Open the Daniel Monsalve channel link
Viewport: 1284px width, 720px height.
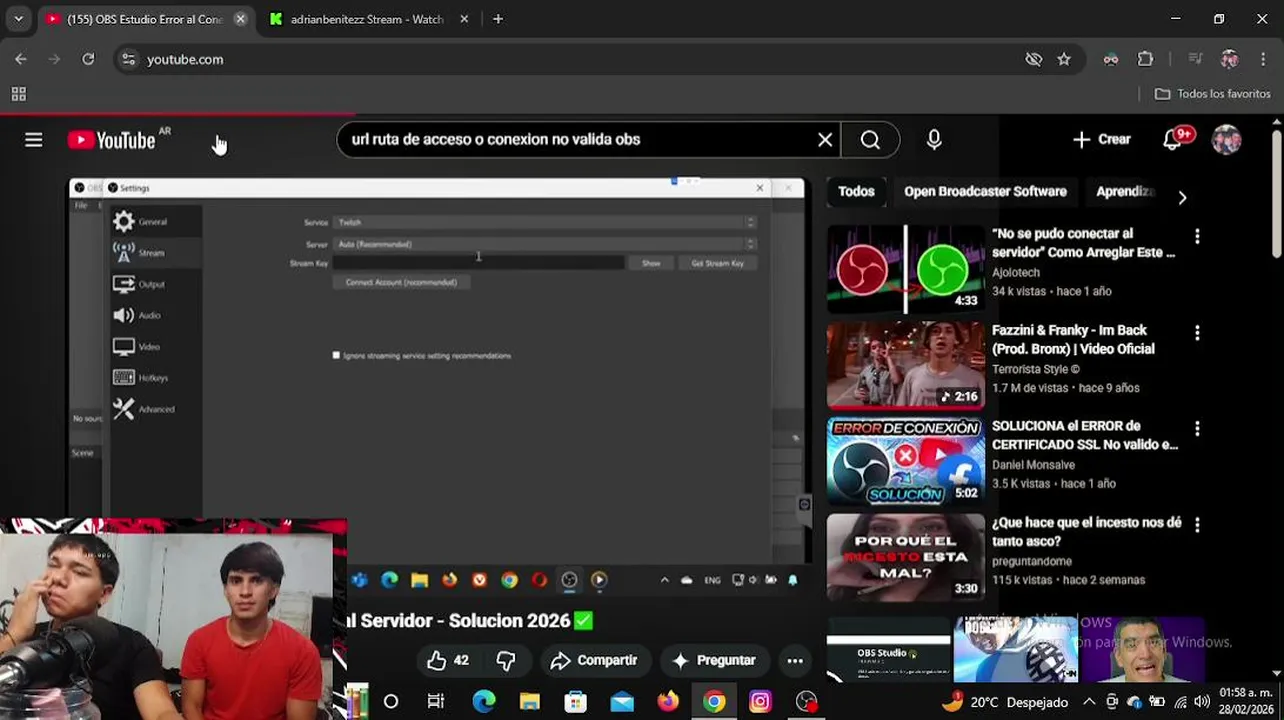coord(1033,465)
